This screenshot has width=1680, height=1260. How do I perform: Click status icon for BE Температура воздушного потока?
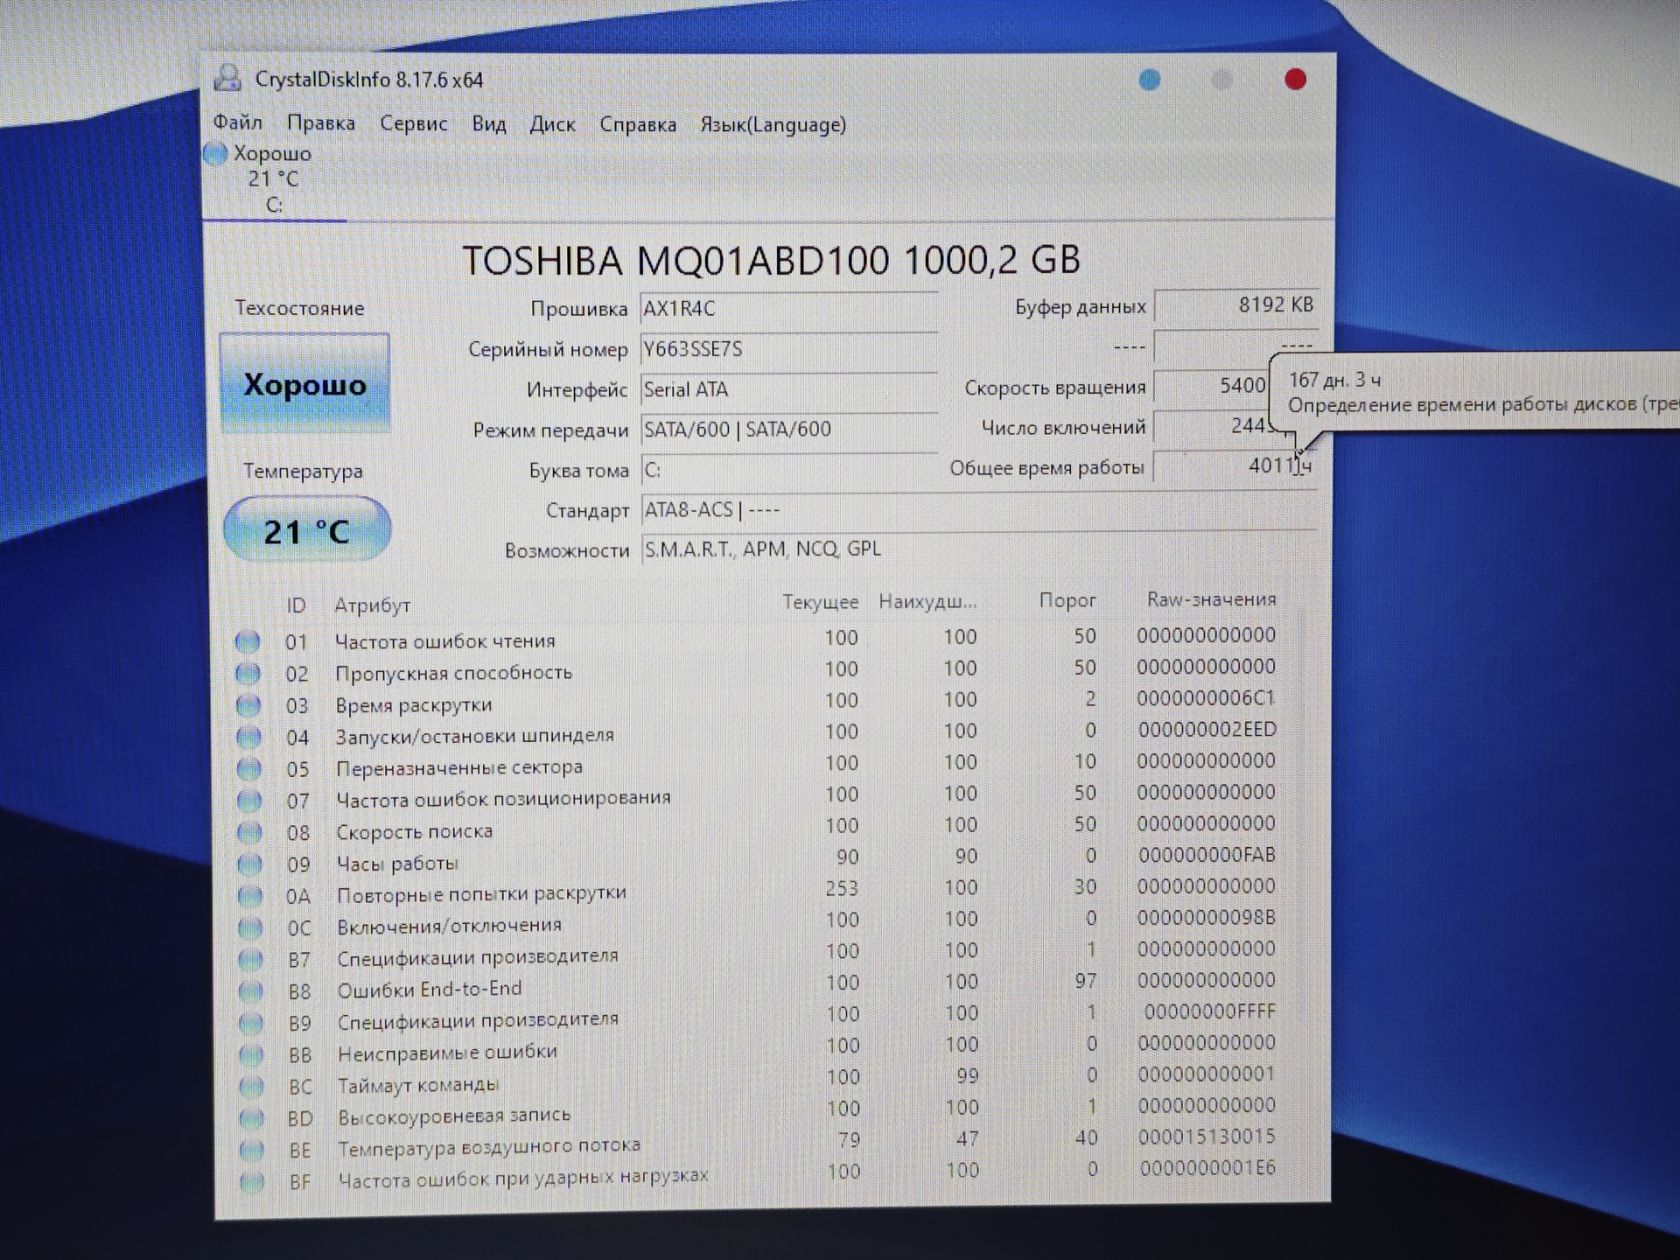252,1150
